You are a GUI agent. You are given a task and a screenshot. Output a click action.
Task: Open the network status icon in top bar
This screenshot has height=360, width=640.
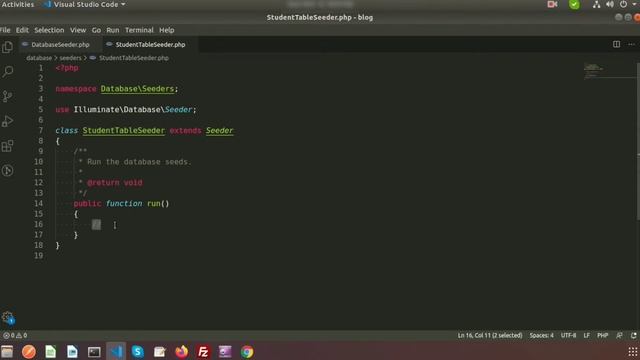click(x=596, y=4)
